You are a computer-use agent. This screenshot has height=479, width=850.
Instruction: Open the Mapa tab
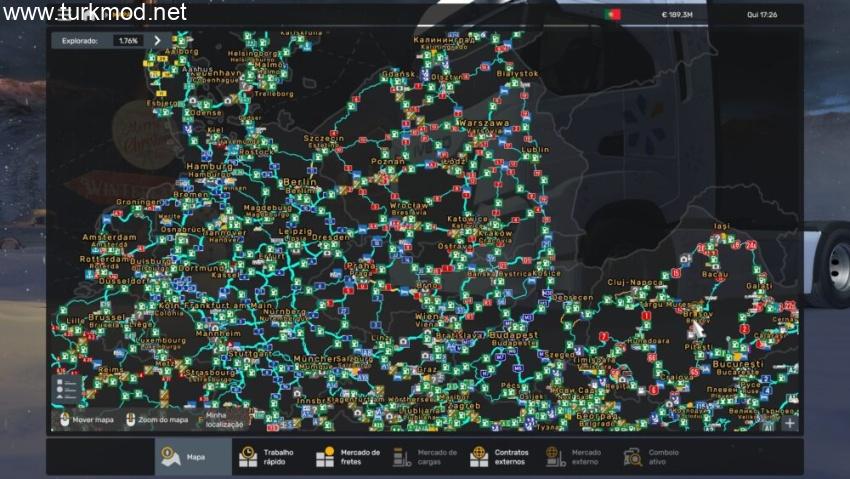click(194, 457)
